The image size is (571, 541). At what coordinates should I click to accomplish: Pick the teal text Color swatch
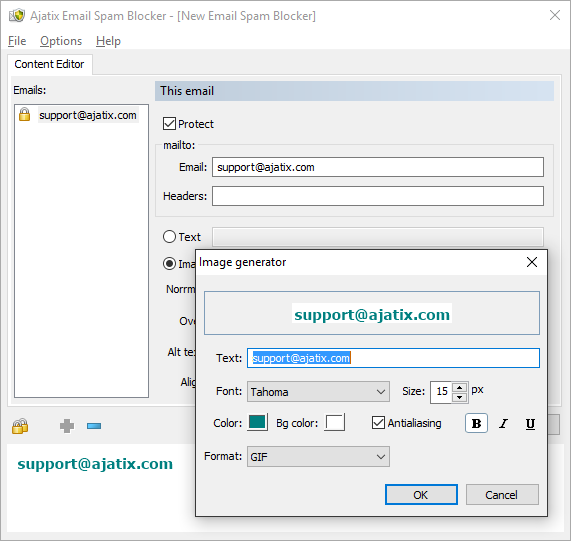click(257, 422)
